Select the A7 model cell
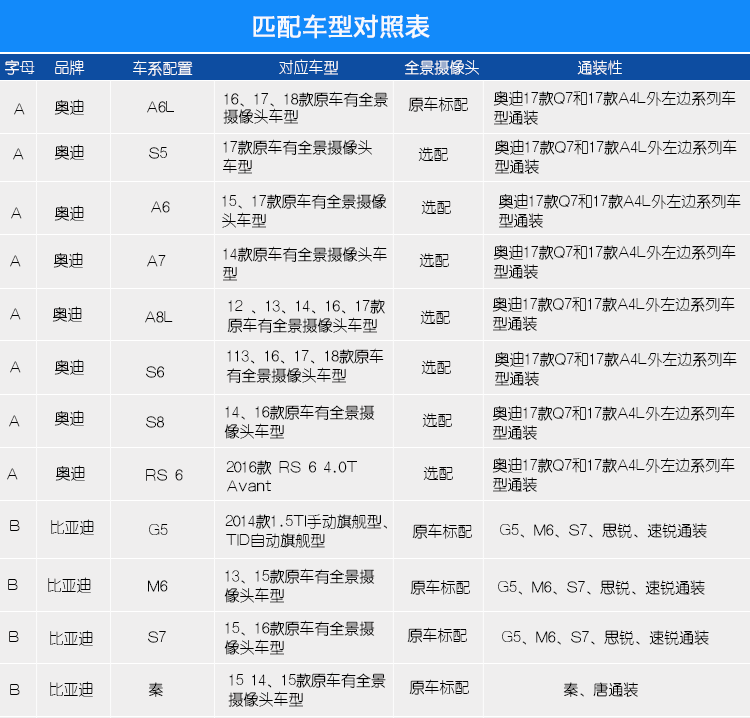Viewport: 750px width, 718px height. pos(156,261)
